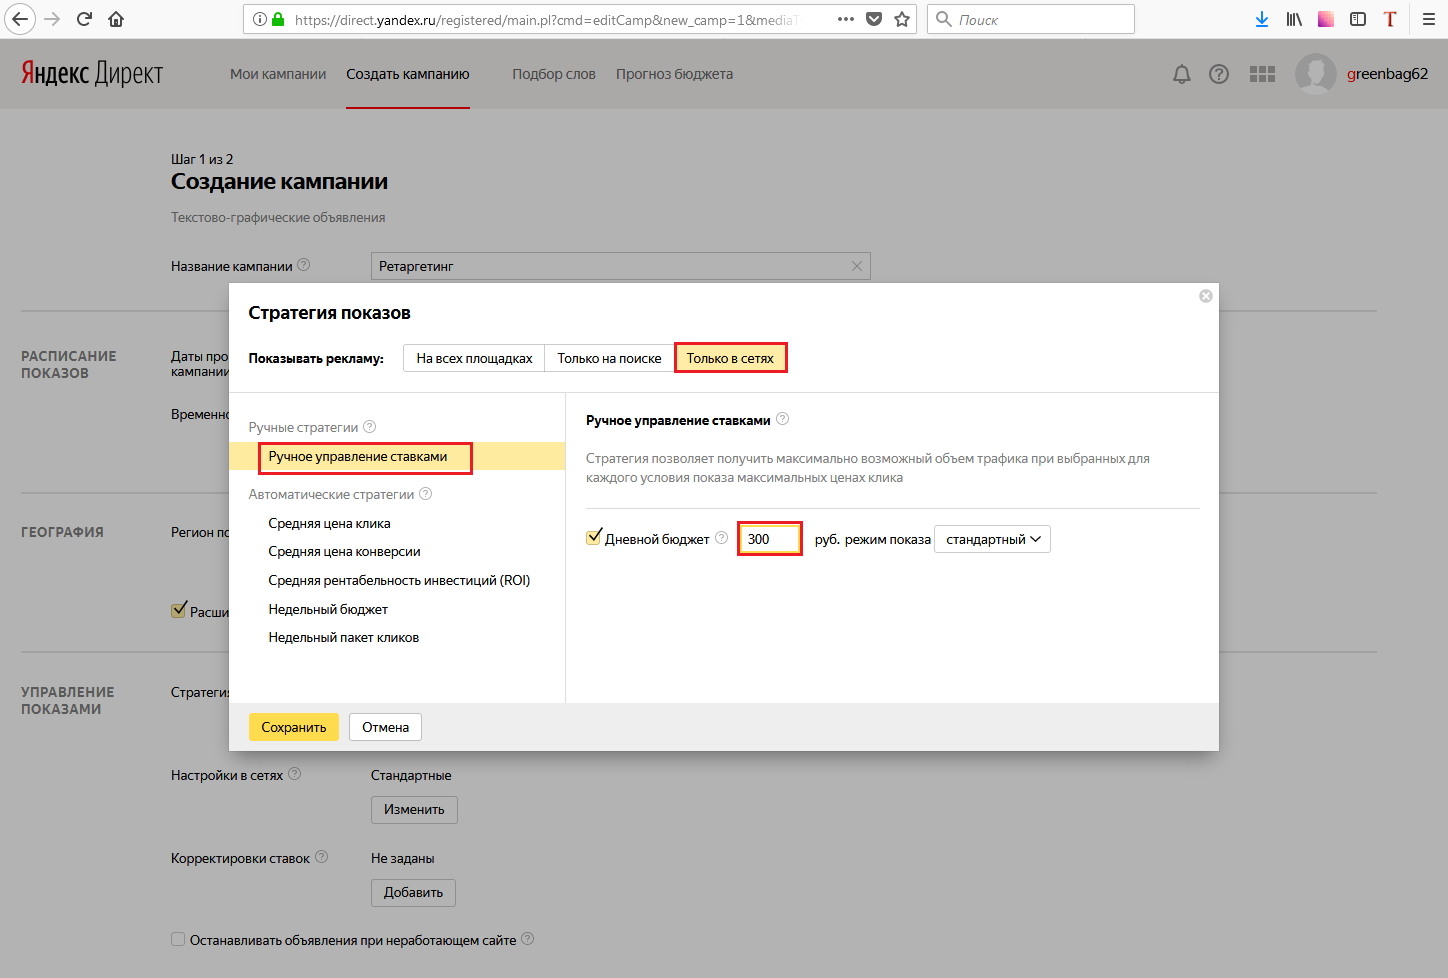This screenshot has width=1448, height=978.
Task: Go to the browser Home icon
Action: pyautogui.click(x=116, y=19)
